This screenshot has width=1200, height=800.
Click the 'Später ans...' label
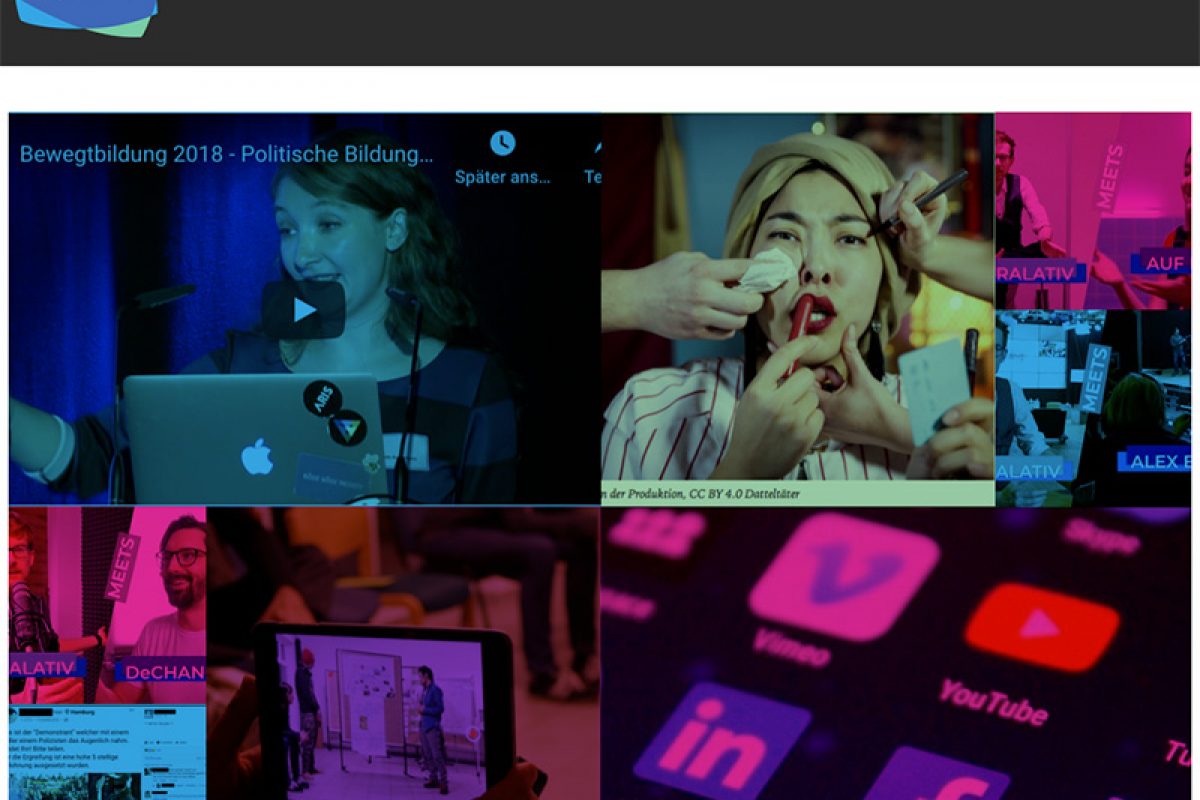click(502, 177)
